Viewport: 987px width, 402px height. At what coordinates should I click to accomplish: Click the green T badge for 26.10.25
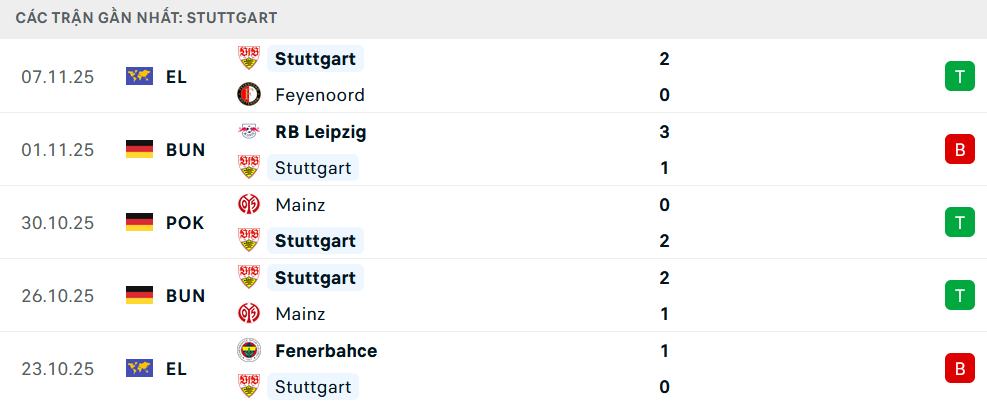coord(959,296)
